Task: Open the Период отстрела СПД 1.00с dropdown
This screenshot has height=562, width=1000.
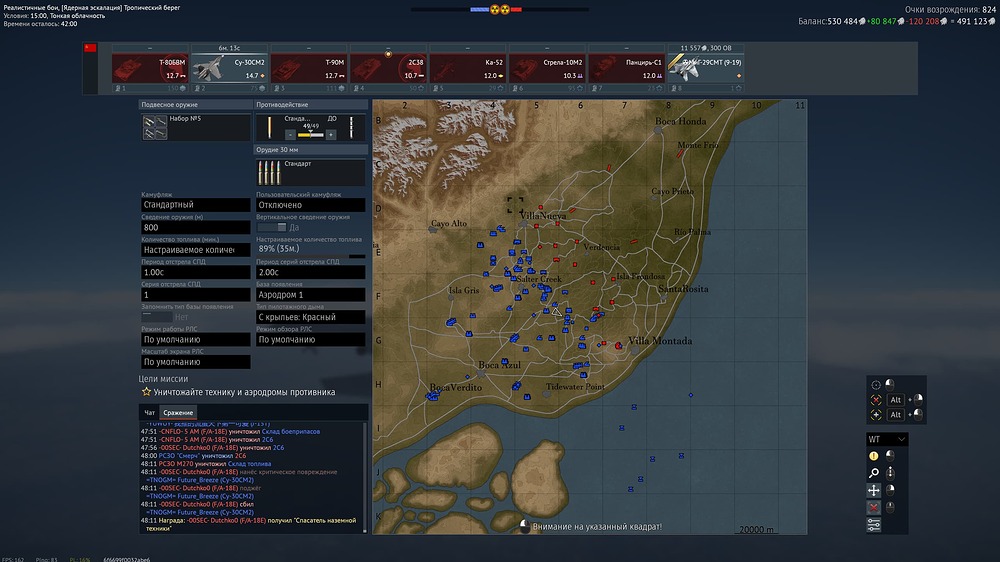Action: [x=195, y=272]
